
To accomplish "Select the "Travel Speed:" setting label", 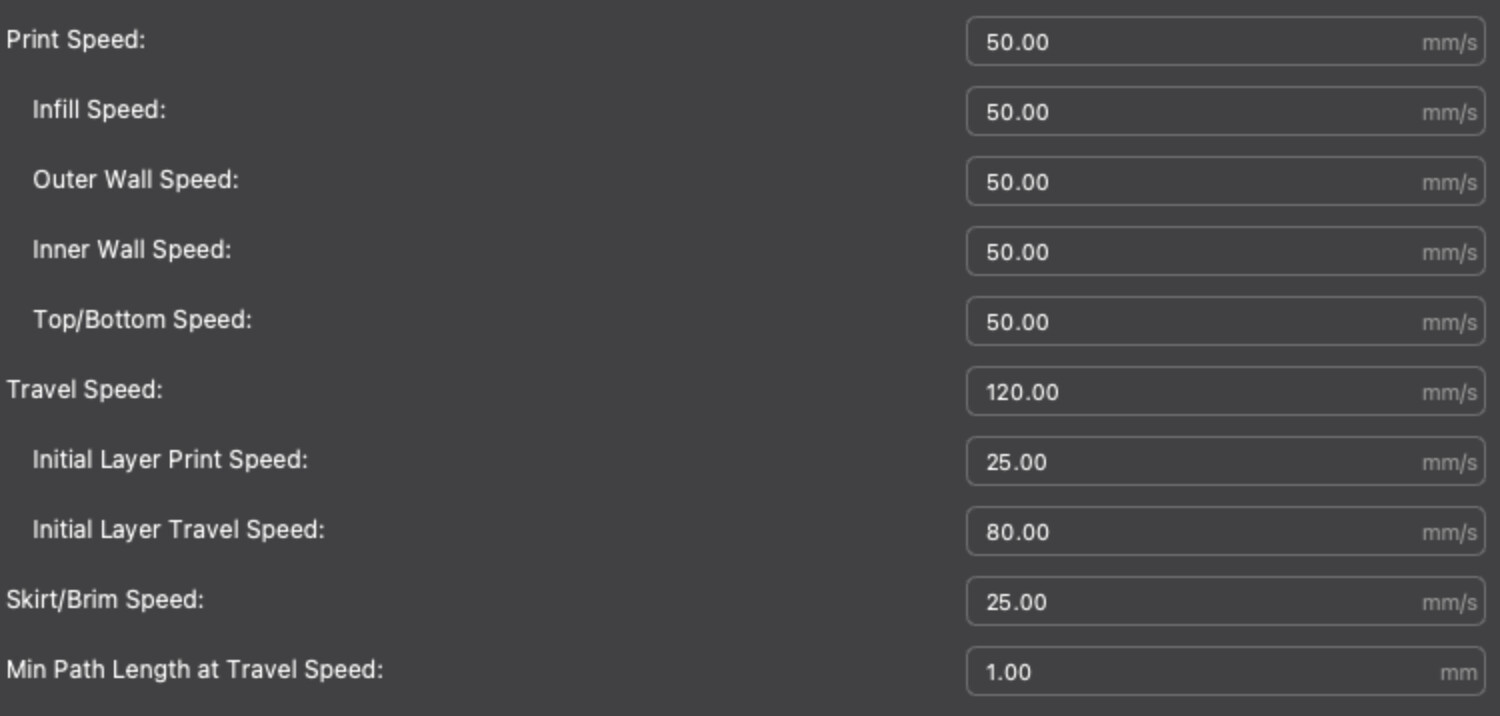I will tap(84, 390).
